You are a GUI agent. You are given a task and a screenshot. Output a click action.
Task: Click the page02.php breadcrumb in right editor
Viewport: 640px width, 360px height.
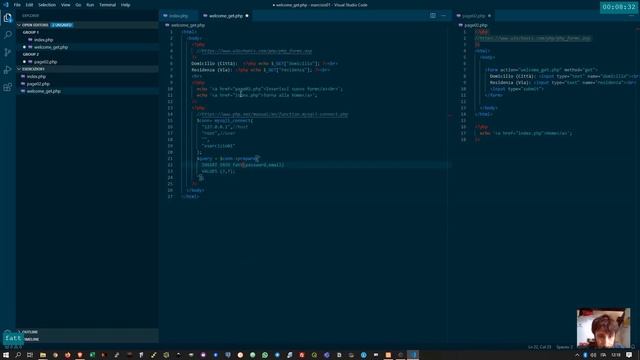coord(476,25)
